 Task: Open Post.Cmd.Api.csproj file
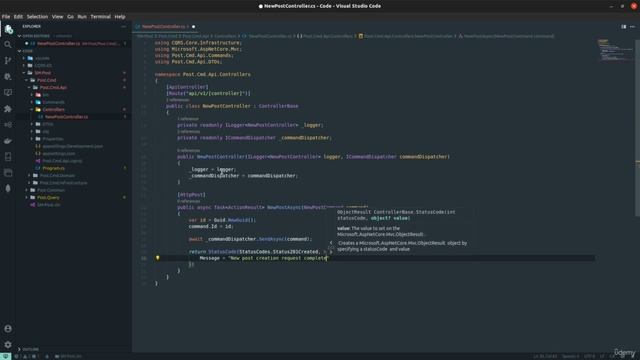point(62,161)
